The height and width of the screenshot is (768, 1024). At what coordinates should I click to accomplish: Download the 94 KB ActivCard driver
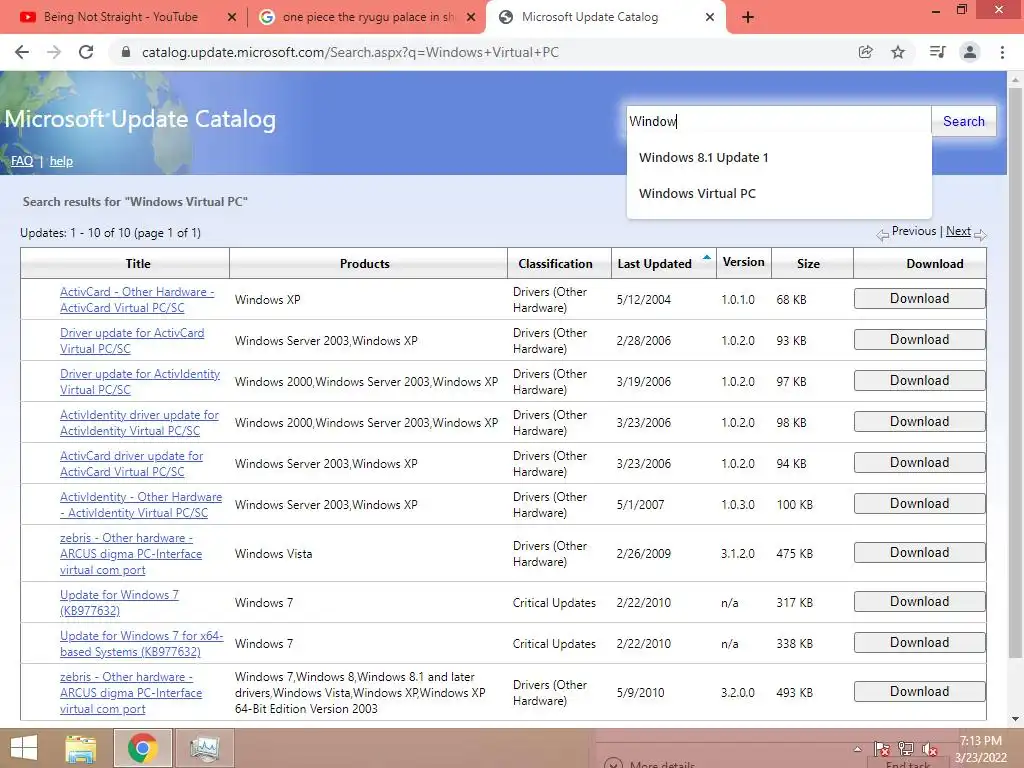click(919, 462)
